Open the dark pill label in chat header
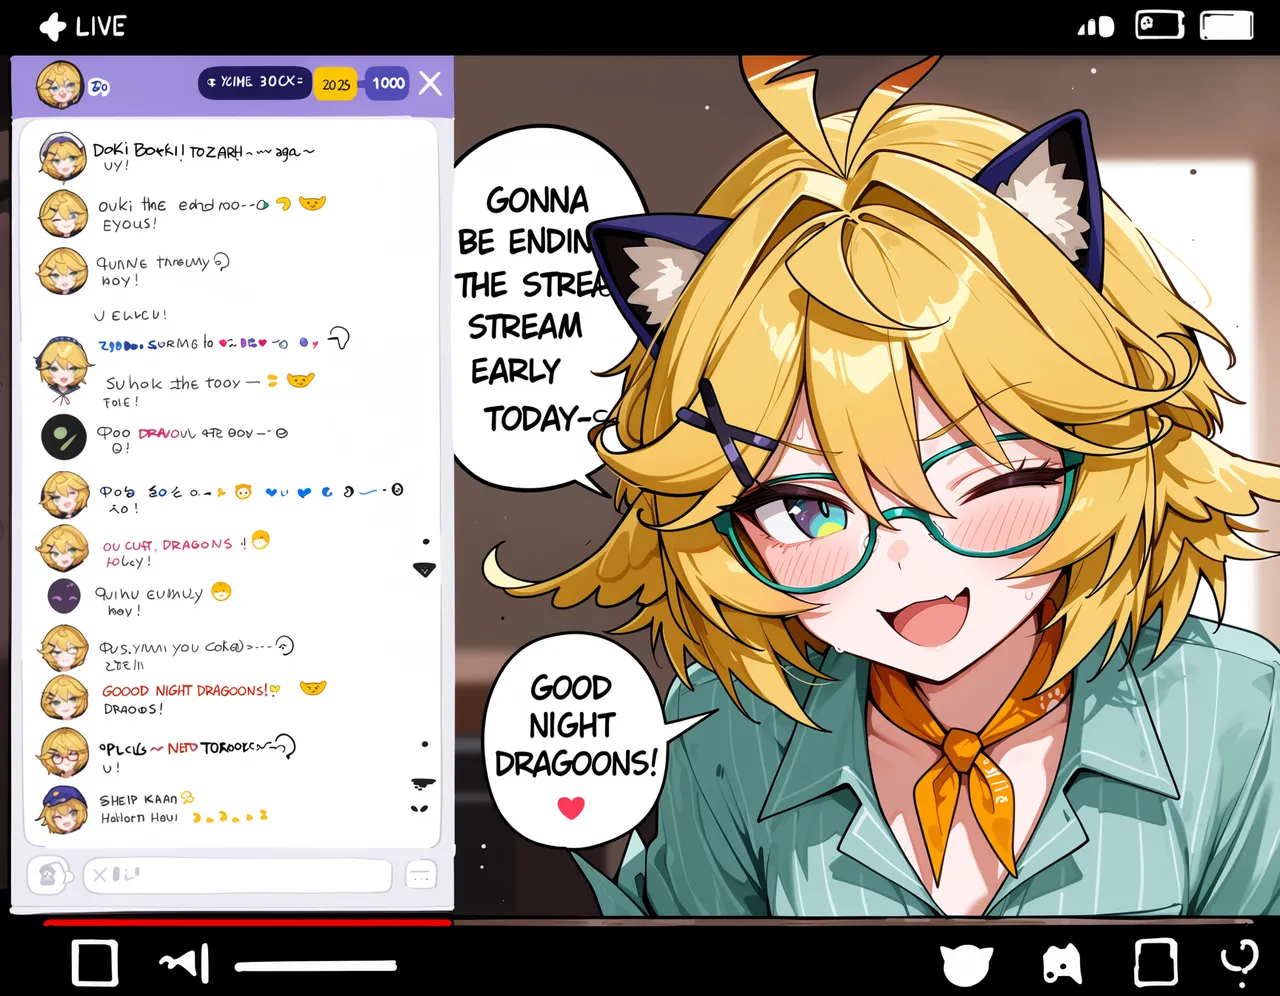The height and width of the screenshot is (996, 1280). pyautogui.click(x=255, y=82)
